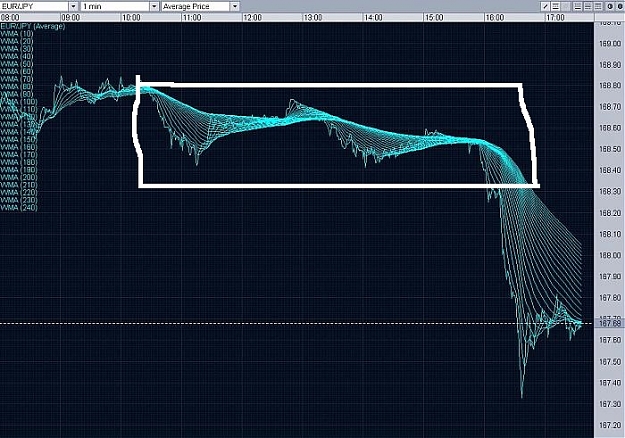
Task: Click the 15:00 time axis label
Action: (x=434, y=18)
